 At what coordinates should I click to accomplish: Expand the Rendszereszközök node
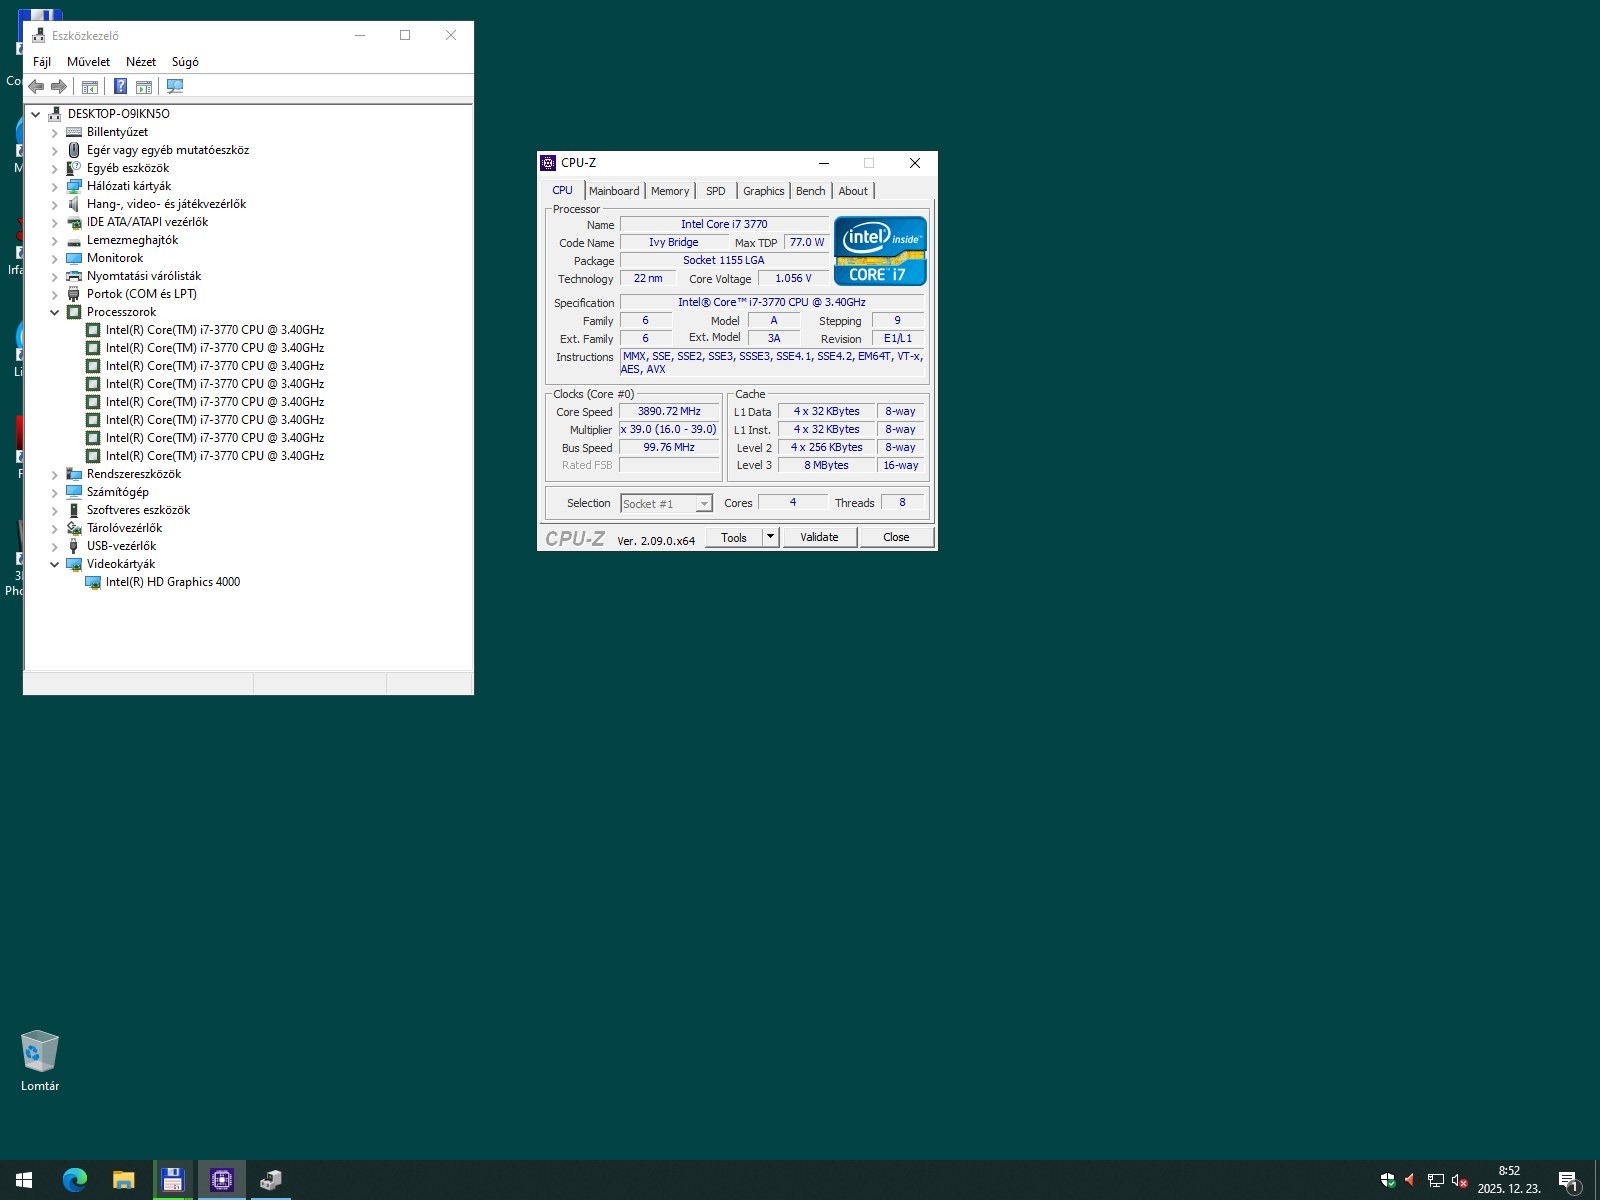(x=55, y=474)
